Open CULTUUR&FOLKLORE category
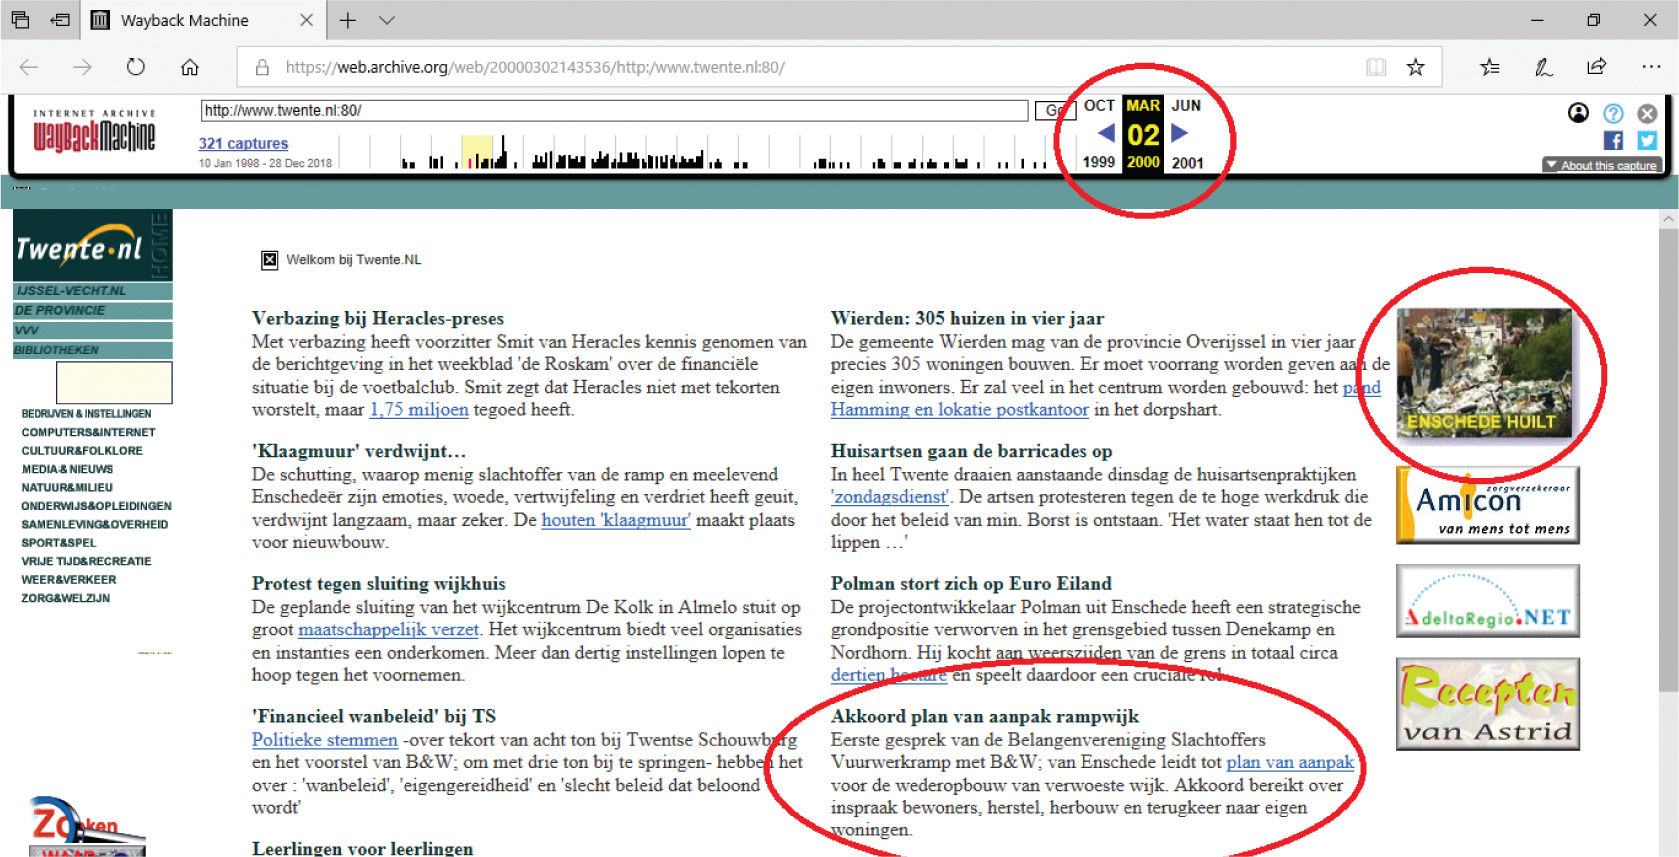This screenshot has height=857, width=1679. click(x=82, y=451)
